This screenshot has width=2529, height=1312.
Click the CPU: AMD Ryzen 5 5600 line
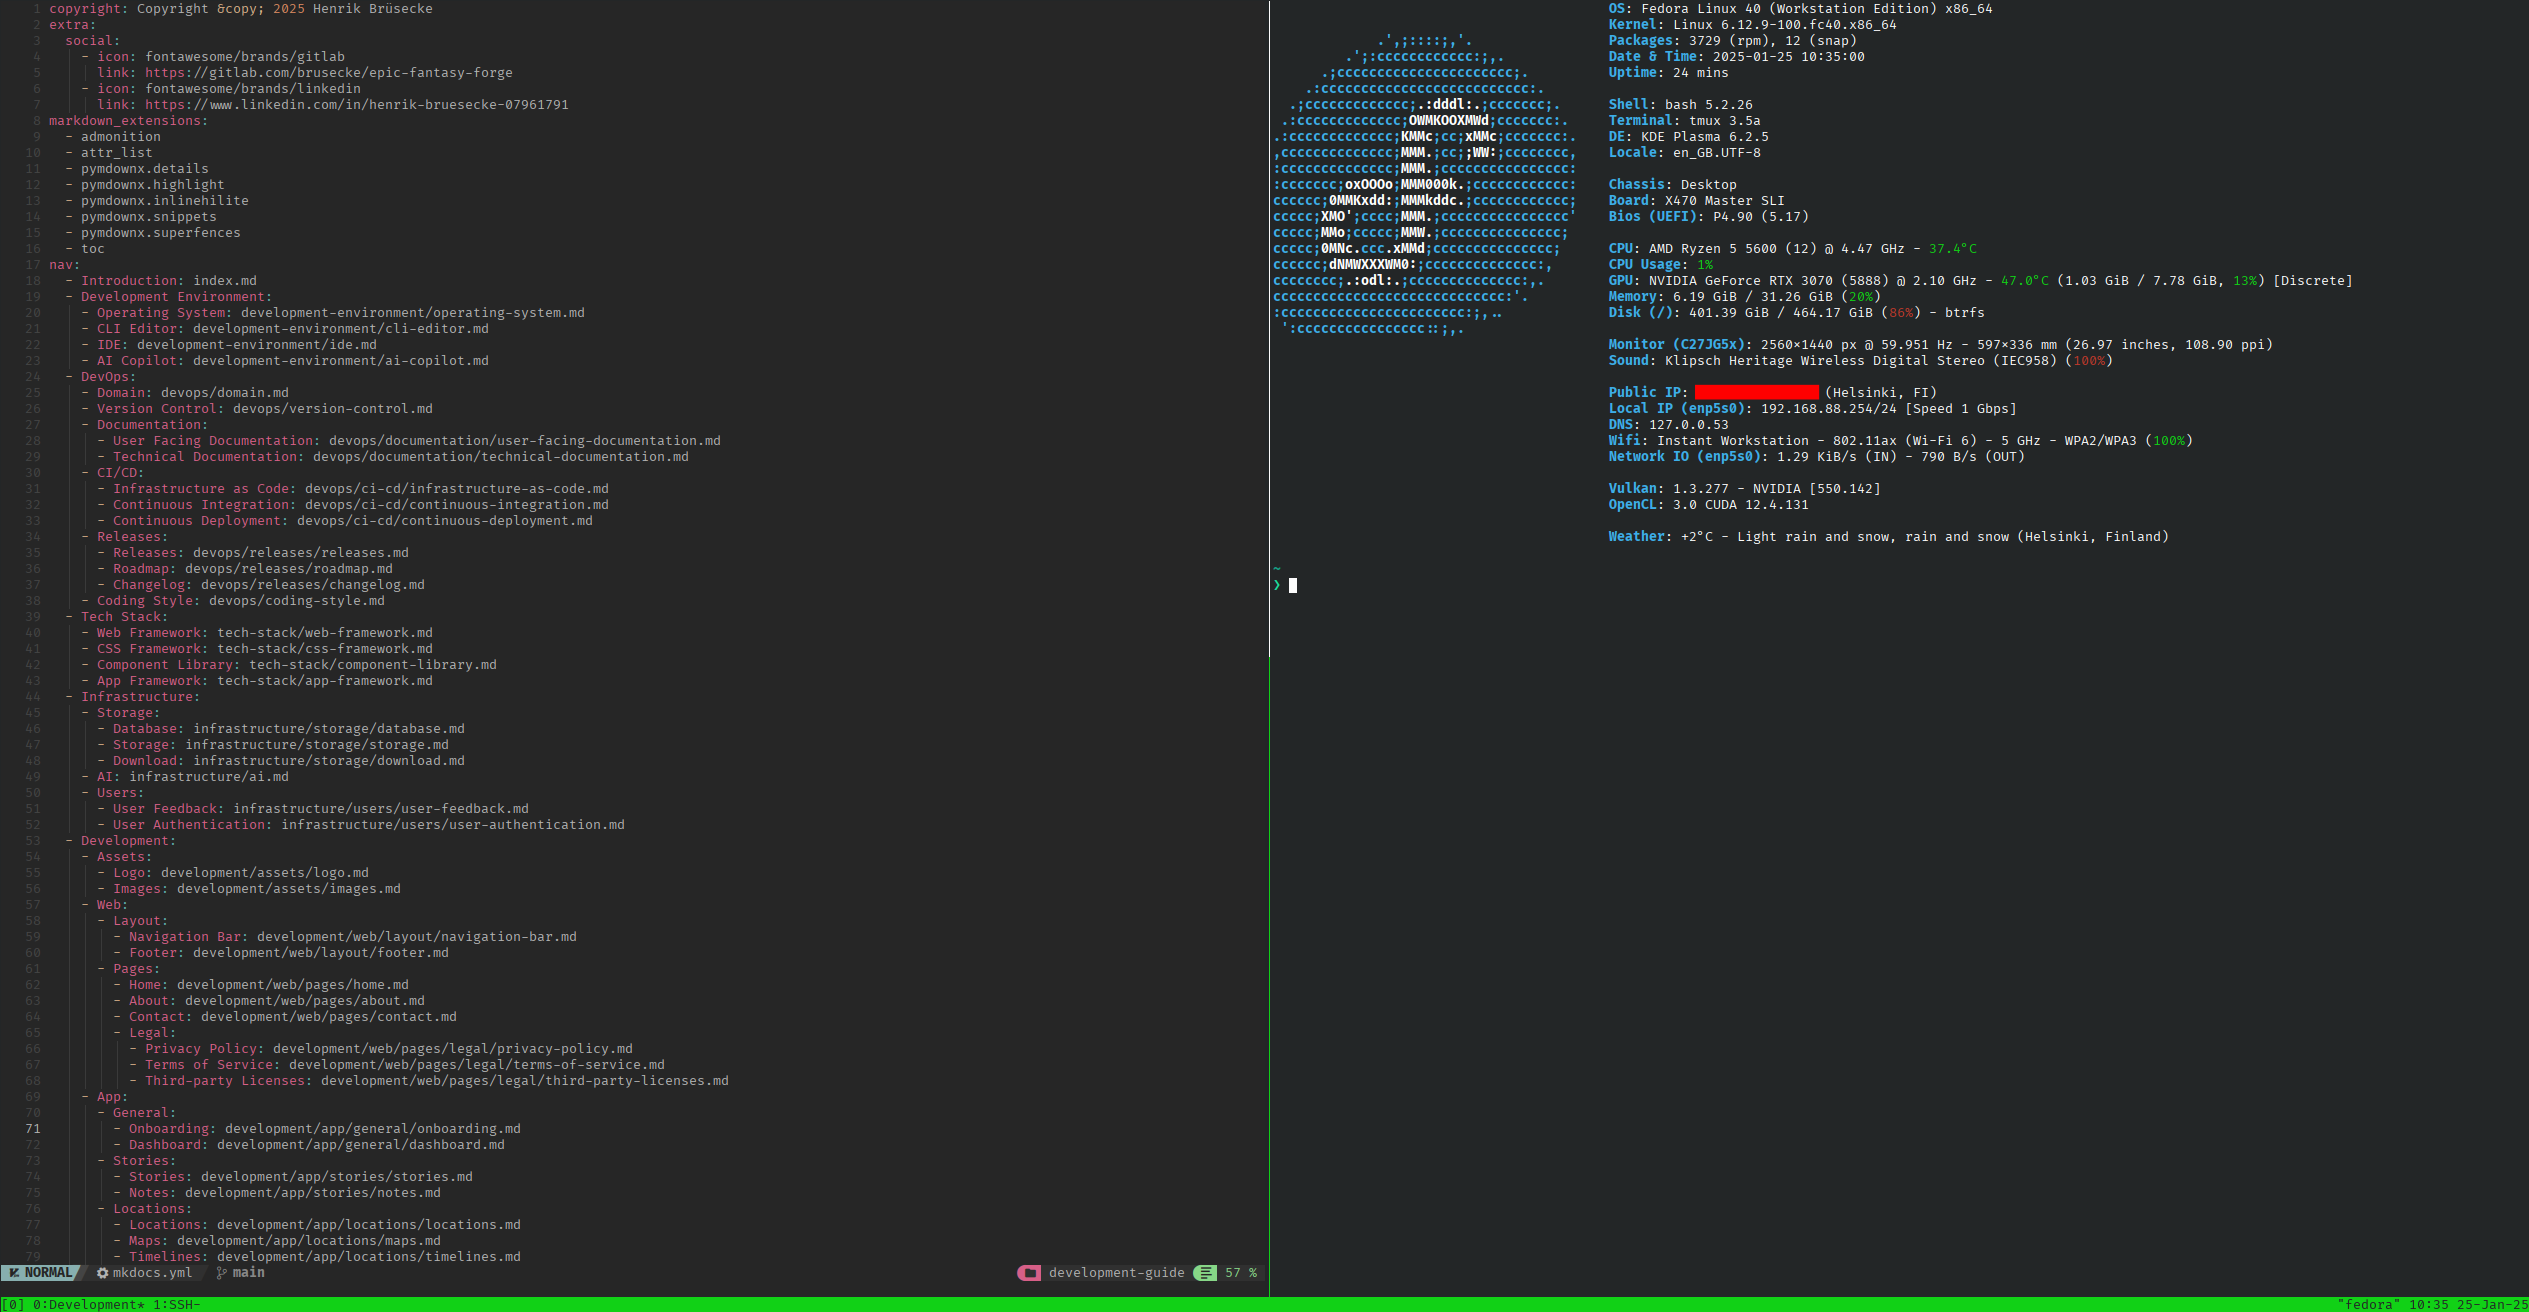1792,249
